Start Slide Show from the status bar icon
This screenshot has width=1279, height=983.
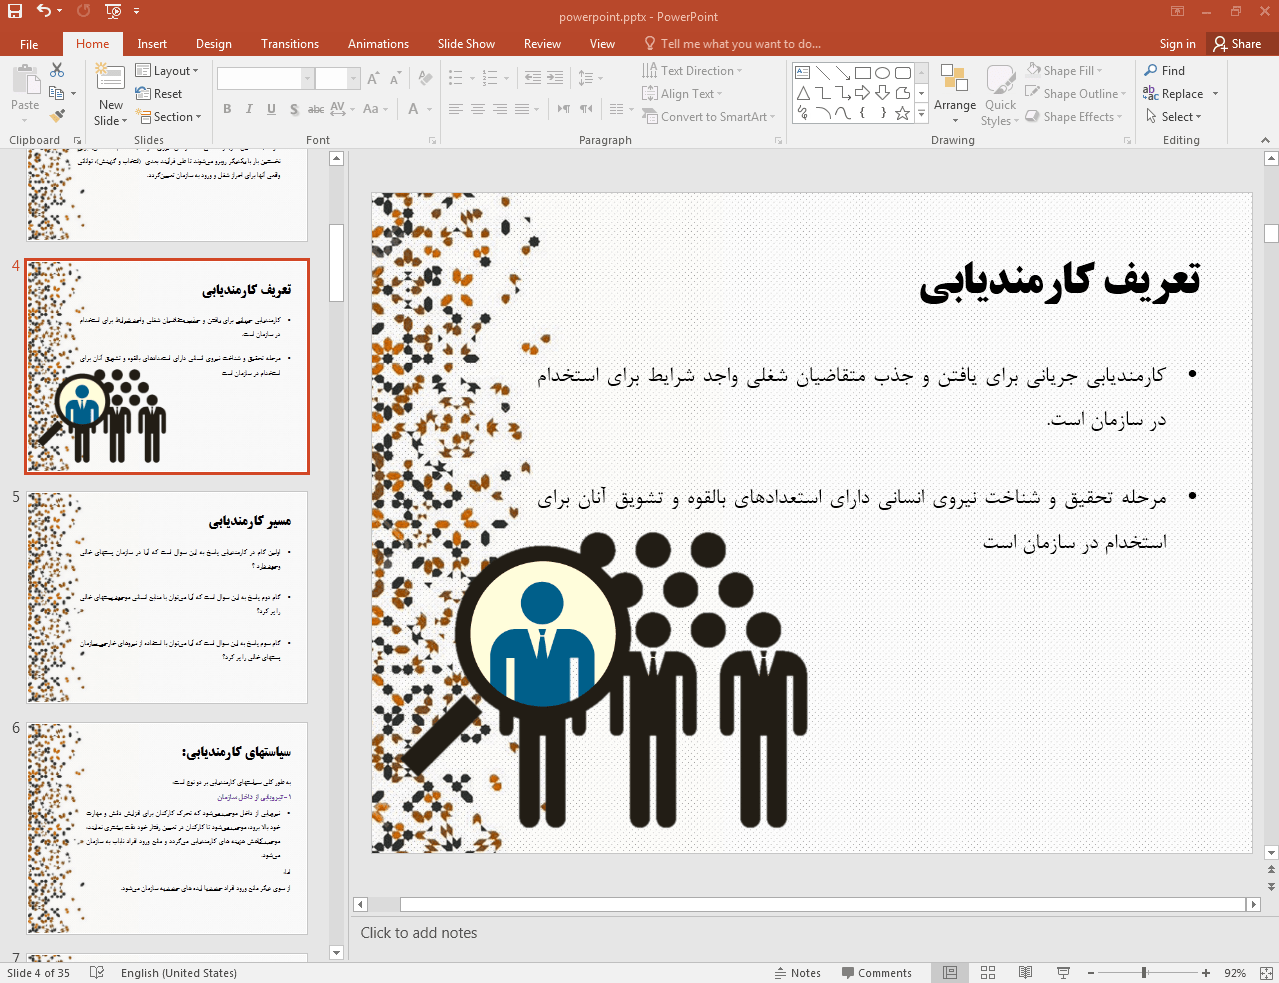pos(1063,973)
